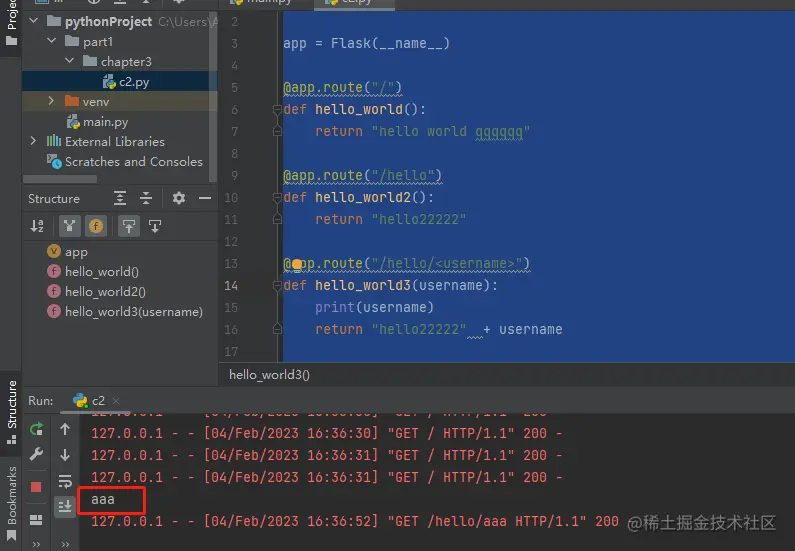This screenshot has height=551, width=795.
Task: Toggle show inherited members filter
Action: (69, 226)
